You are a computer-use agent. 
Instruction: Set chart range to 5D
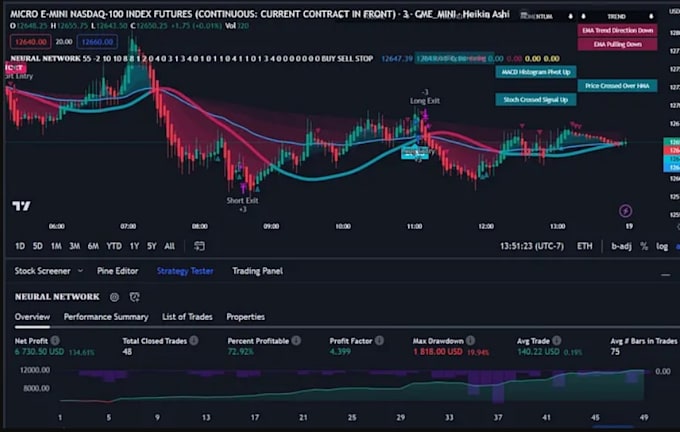(38, 246)
